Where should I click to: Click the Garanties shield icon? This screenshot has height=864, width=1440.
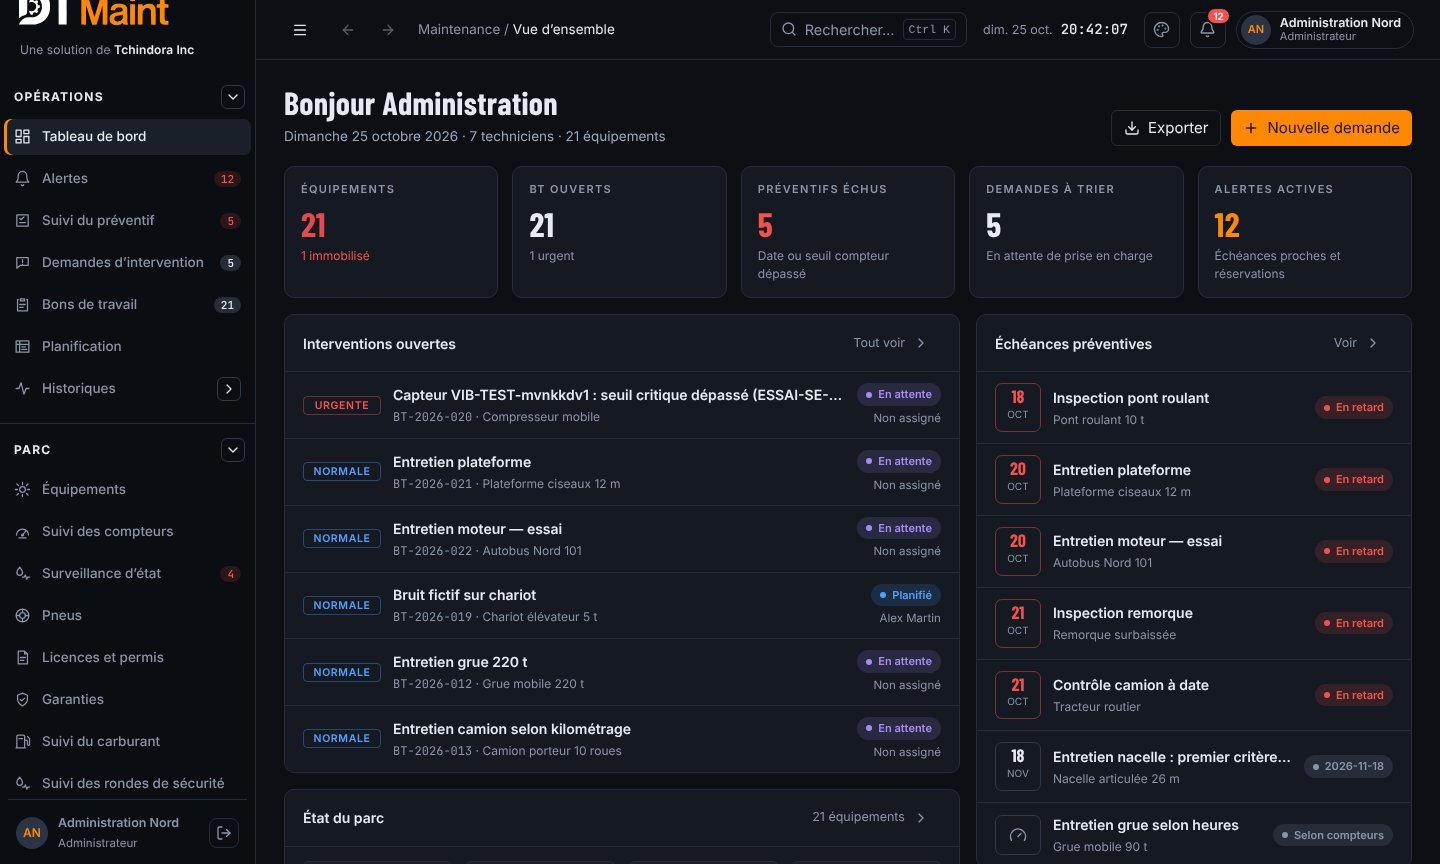tap(23, 699)
